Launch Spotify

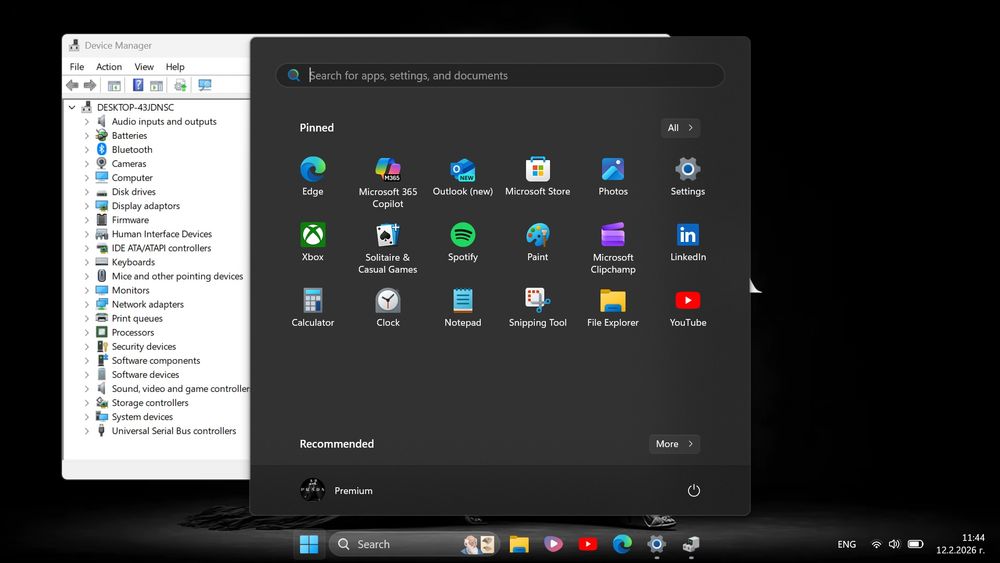point(462,242)
